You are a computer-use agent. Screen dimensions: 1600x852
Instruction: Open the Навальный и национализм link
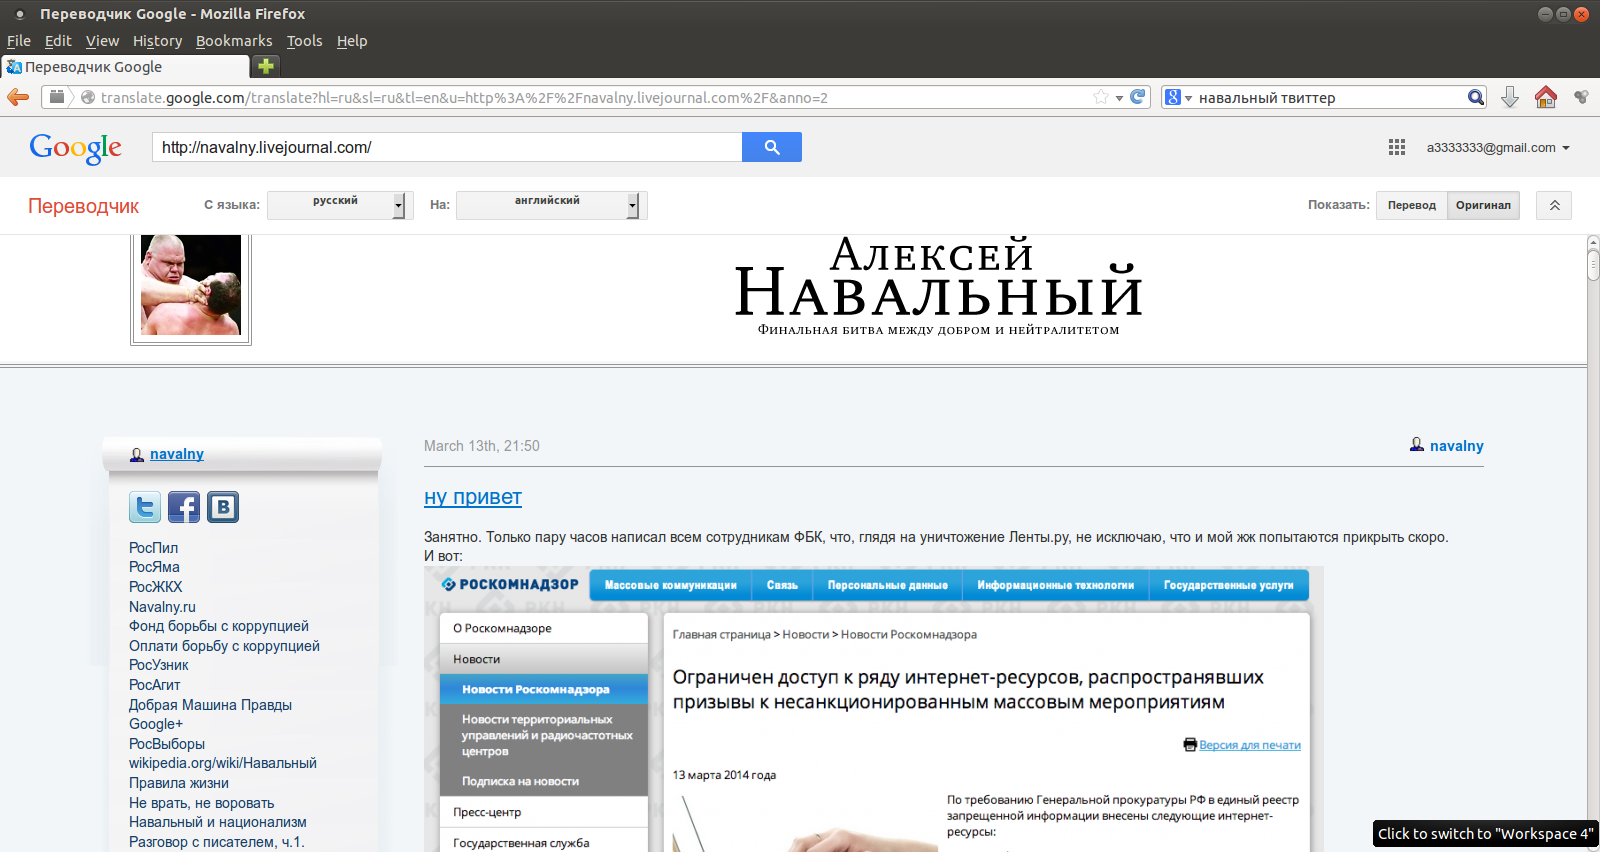point(218,822)
